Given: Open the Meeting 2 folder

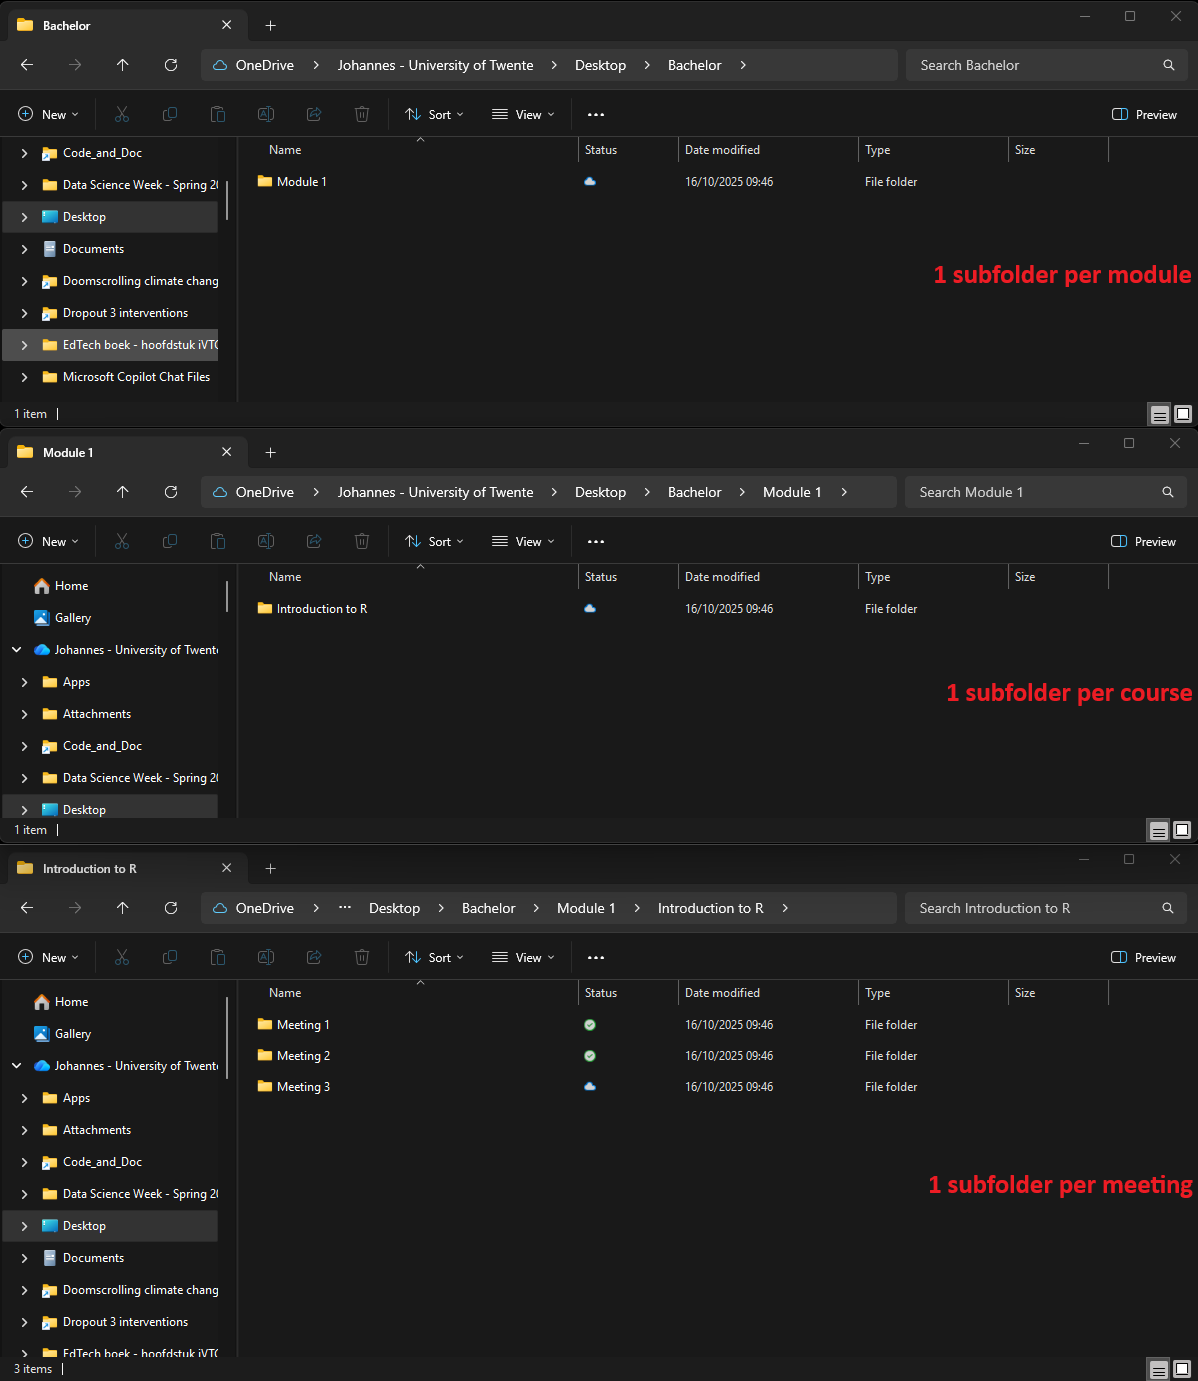Looking at the screenshot, I should pos(303,1056).
